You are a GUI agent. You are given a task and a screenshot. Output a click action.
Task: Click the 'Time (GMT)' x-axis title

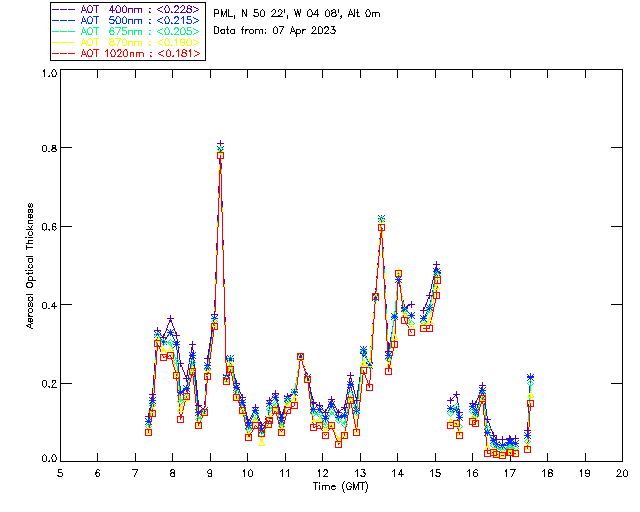point(340,487)
